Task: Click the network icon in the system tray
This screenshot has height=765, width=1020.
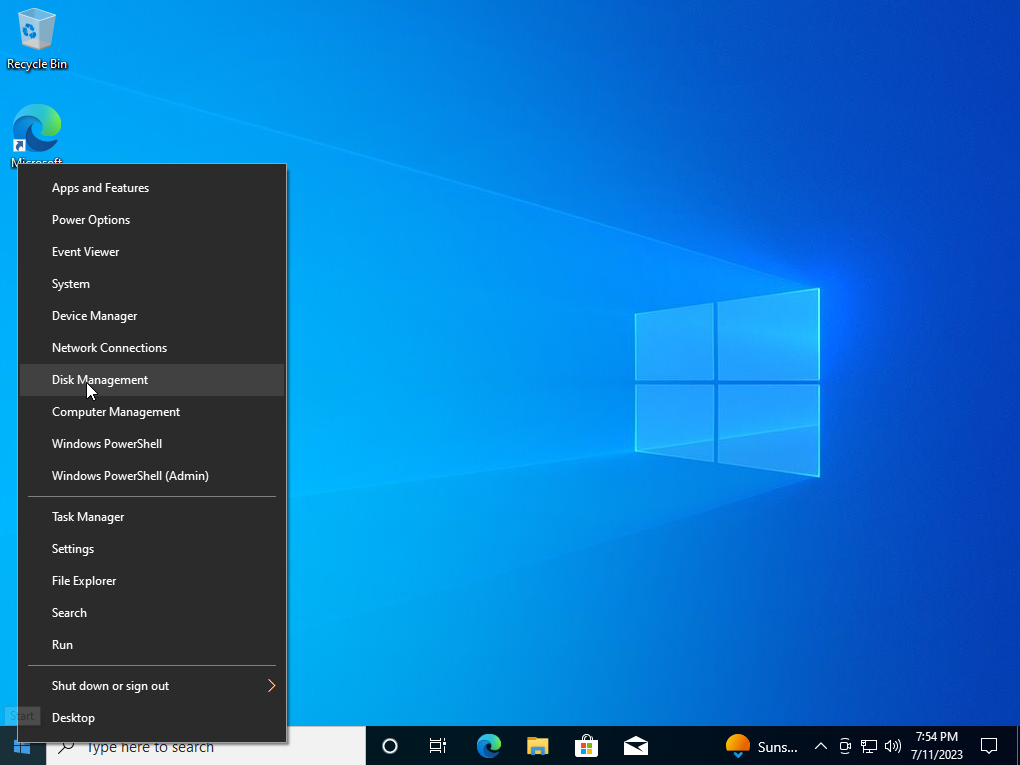Action: tap(868, 745)
